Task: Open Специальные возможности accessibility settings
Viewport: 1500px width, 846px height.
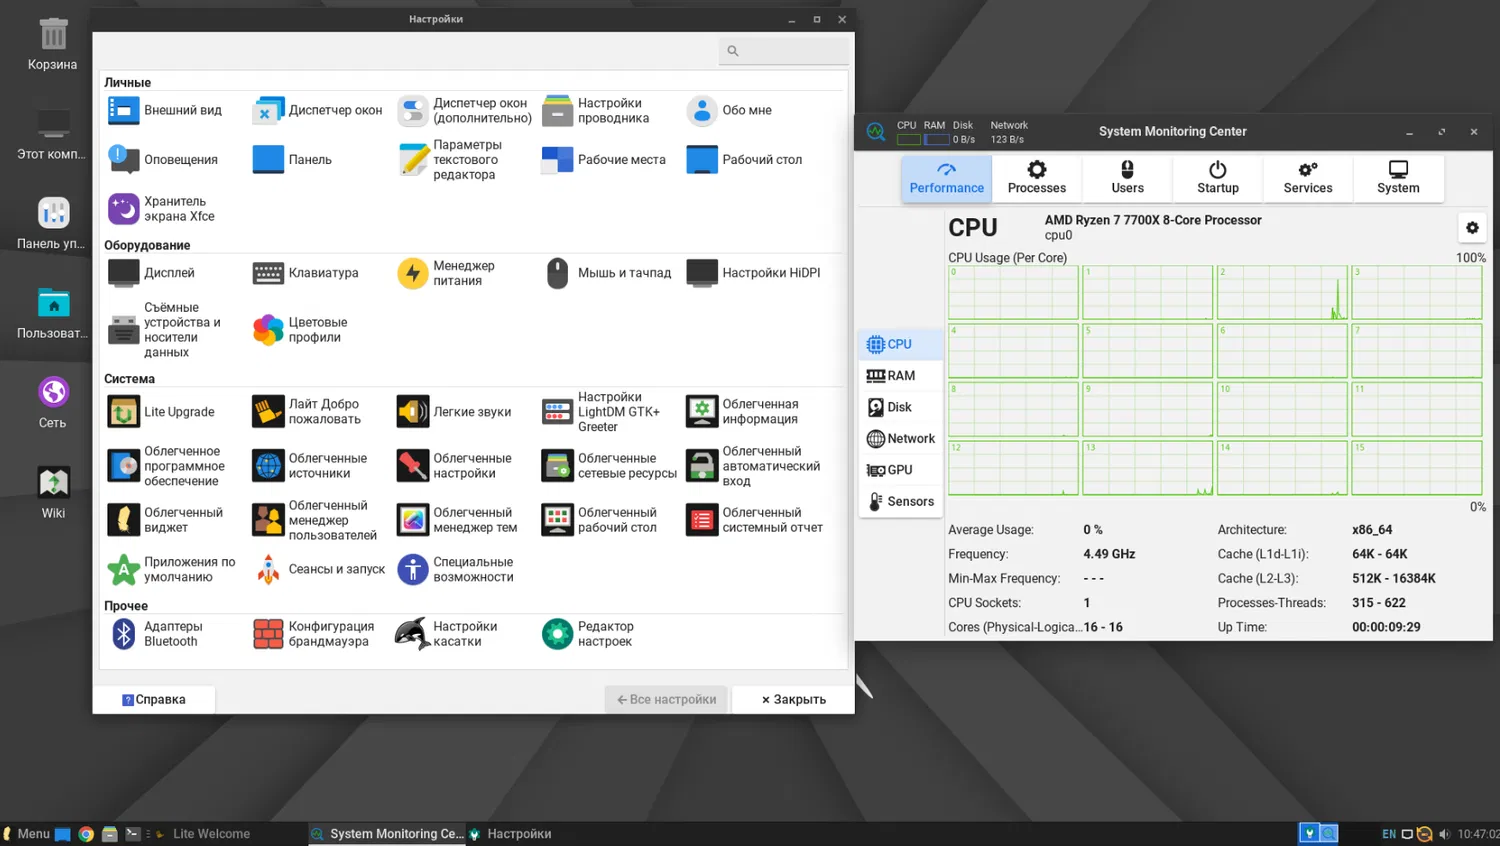Action: (x=456, y=569)
